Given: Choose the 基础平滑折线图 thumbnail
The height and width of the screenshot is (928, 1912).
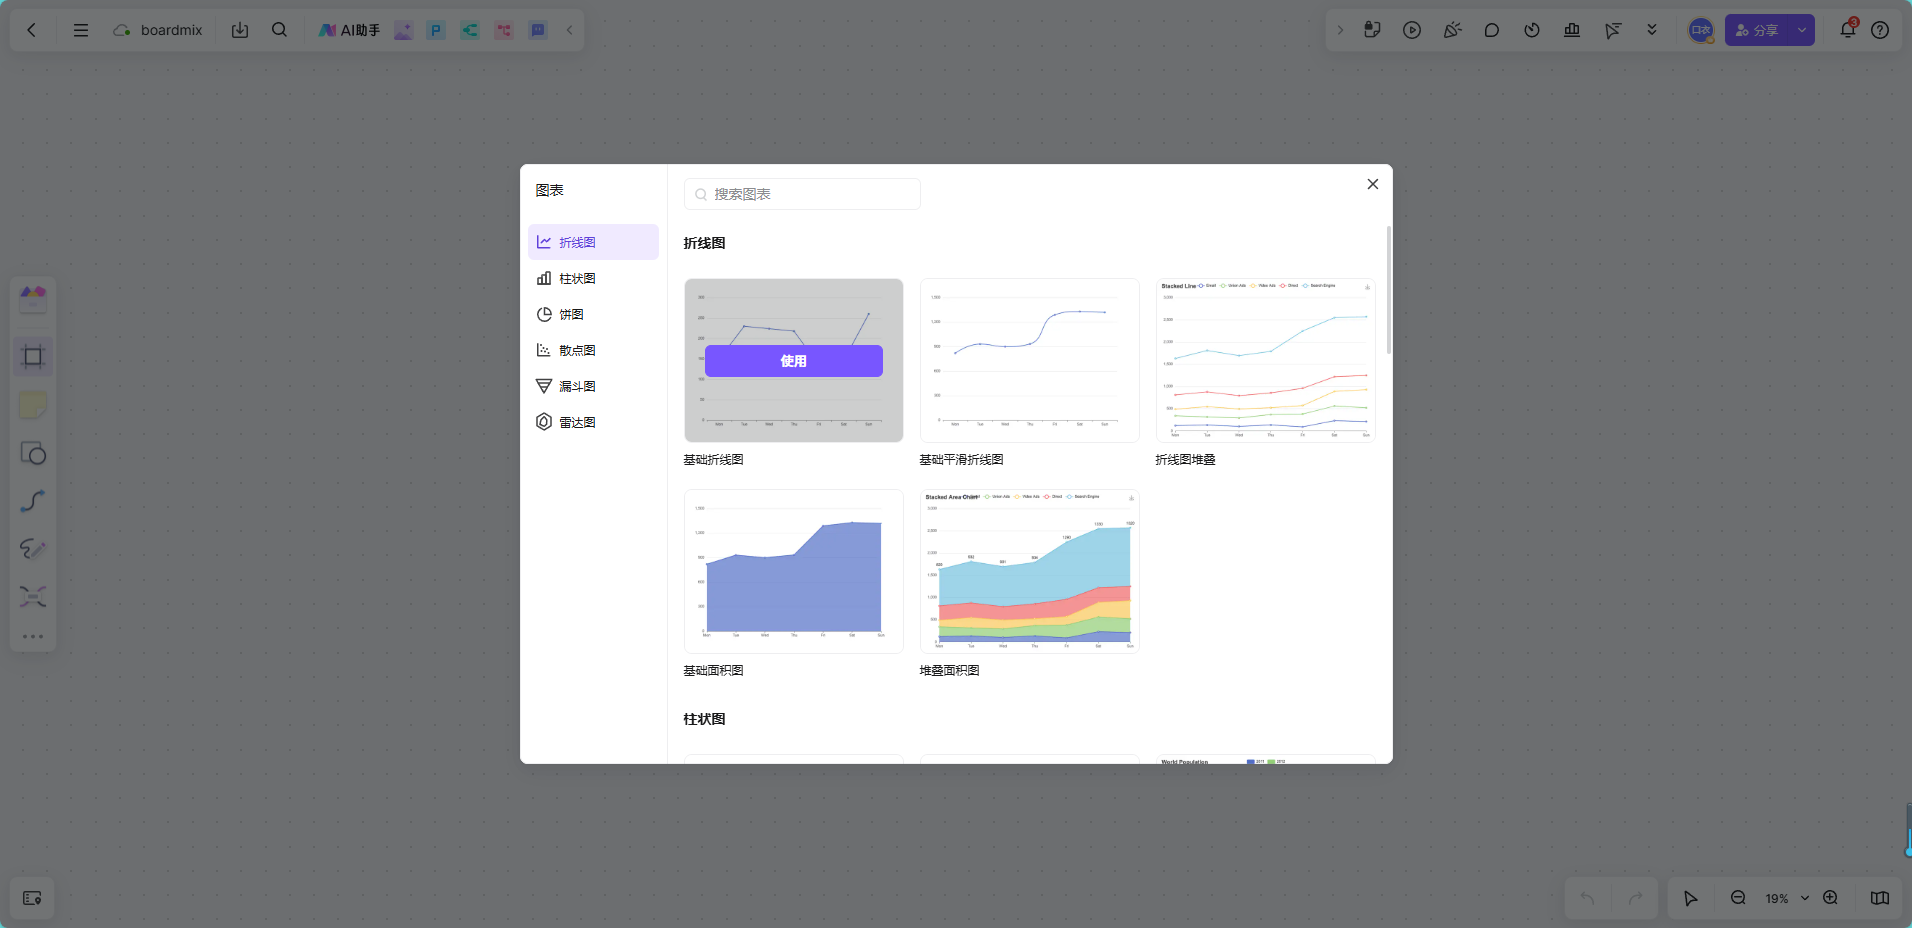Looking at the screenshot, I should pos(1030,360).
